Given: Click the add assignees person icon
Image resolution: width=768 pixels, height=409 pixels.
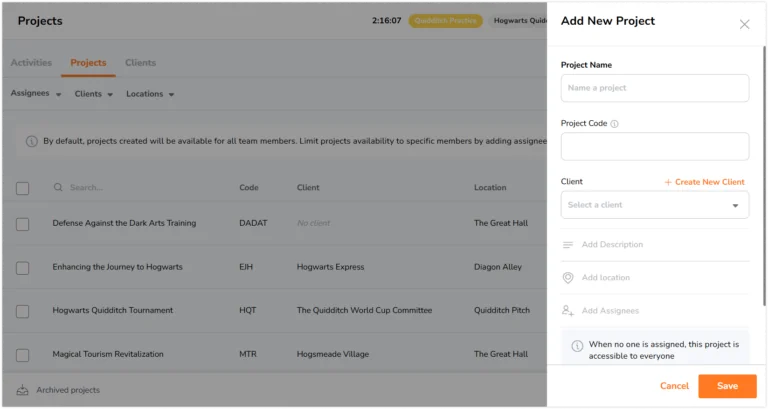Looking at the screenshot, I should coord(568,311).
